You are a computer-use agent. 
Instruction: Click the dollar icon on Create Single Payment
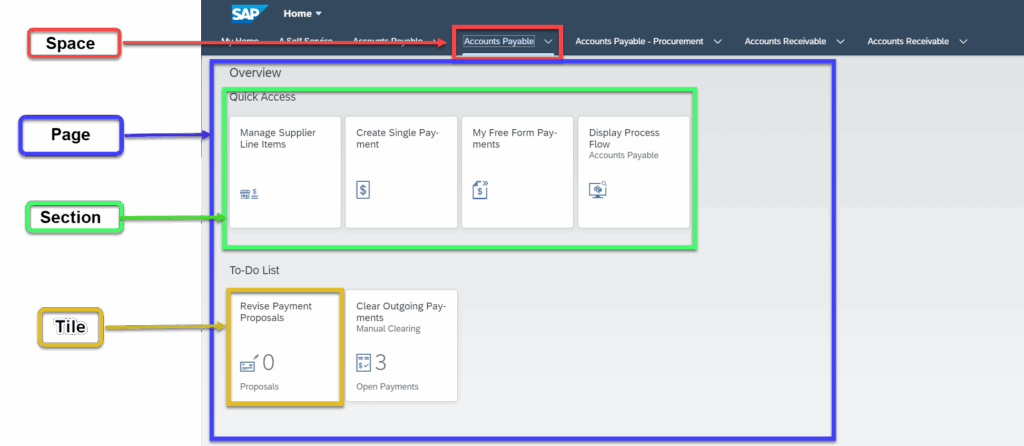[x=364, y=190]
